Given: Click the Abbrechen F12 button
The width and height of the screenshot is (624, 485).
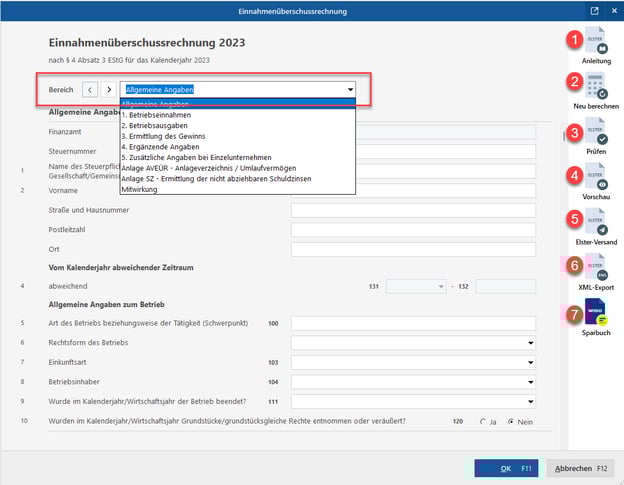Looking at the screenshot, I should tap(580, 468).
